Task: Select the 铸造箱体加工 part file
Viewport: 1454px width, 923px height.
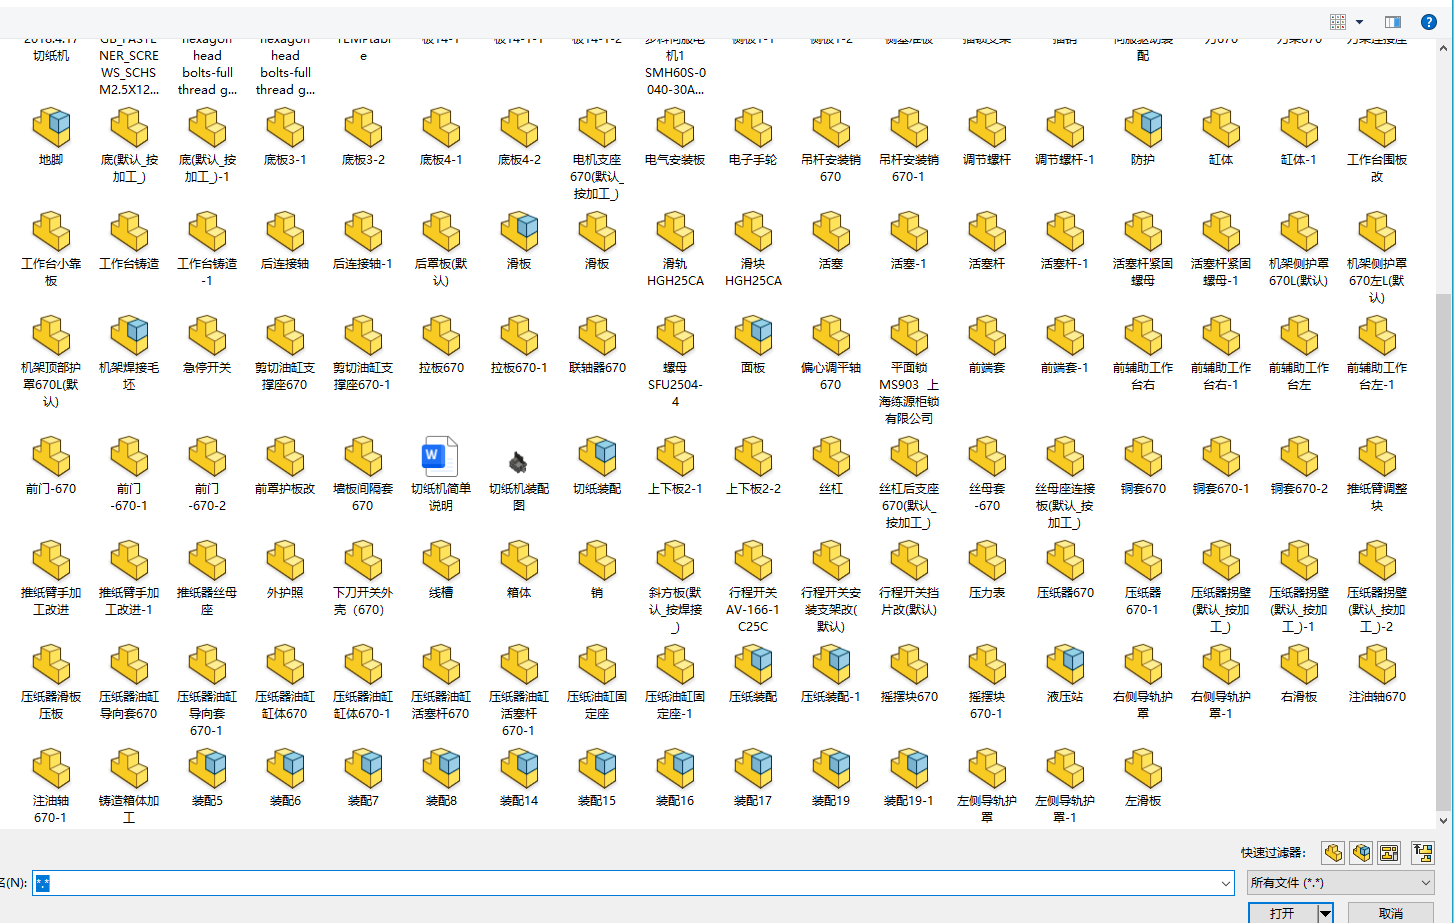Action: coord(129,788)
